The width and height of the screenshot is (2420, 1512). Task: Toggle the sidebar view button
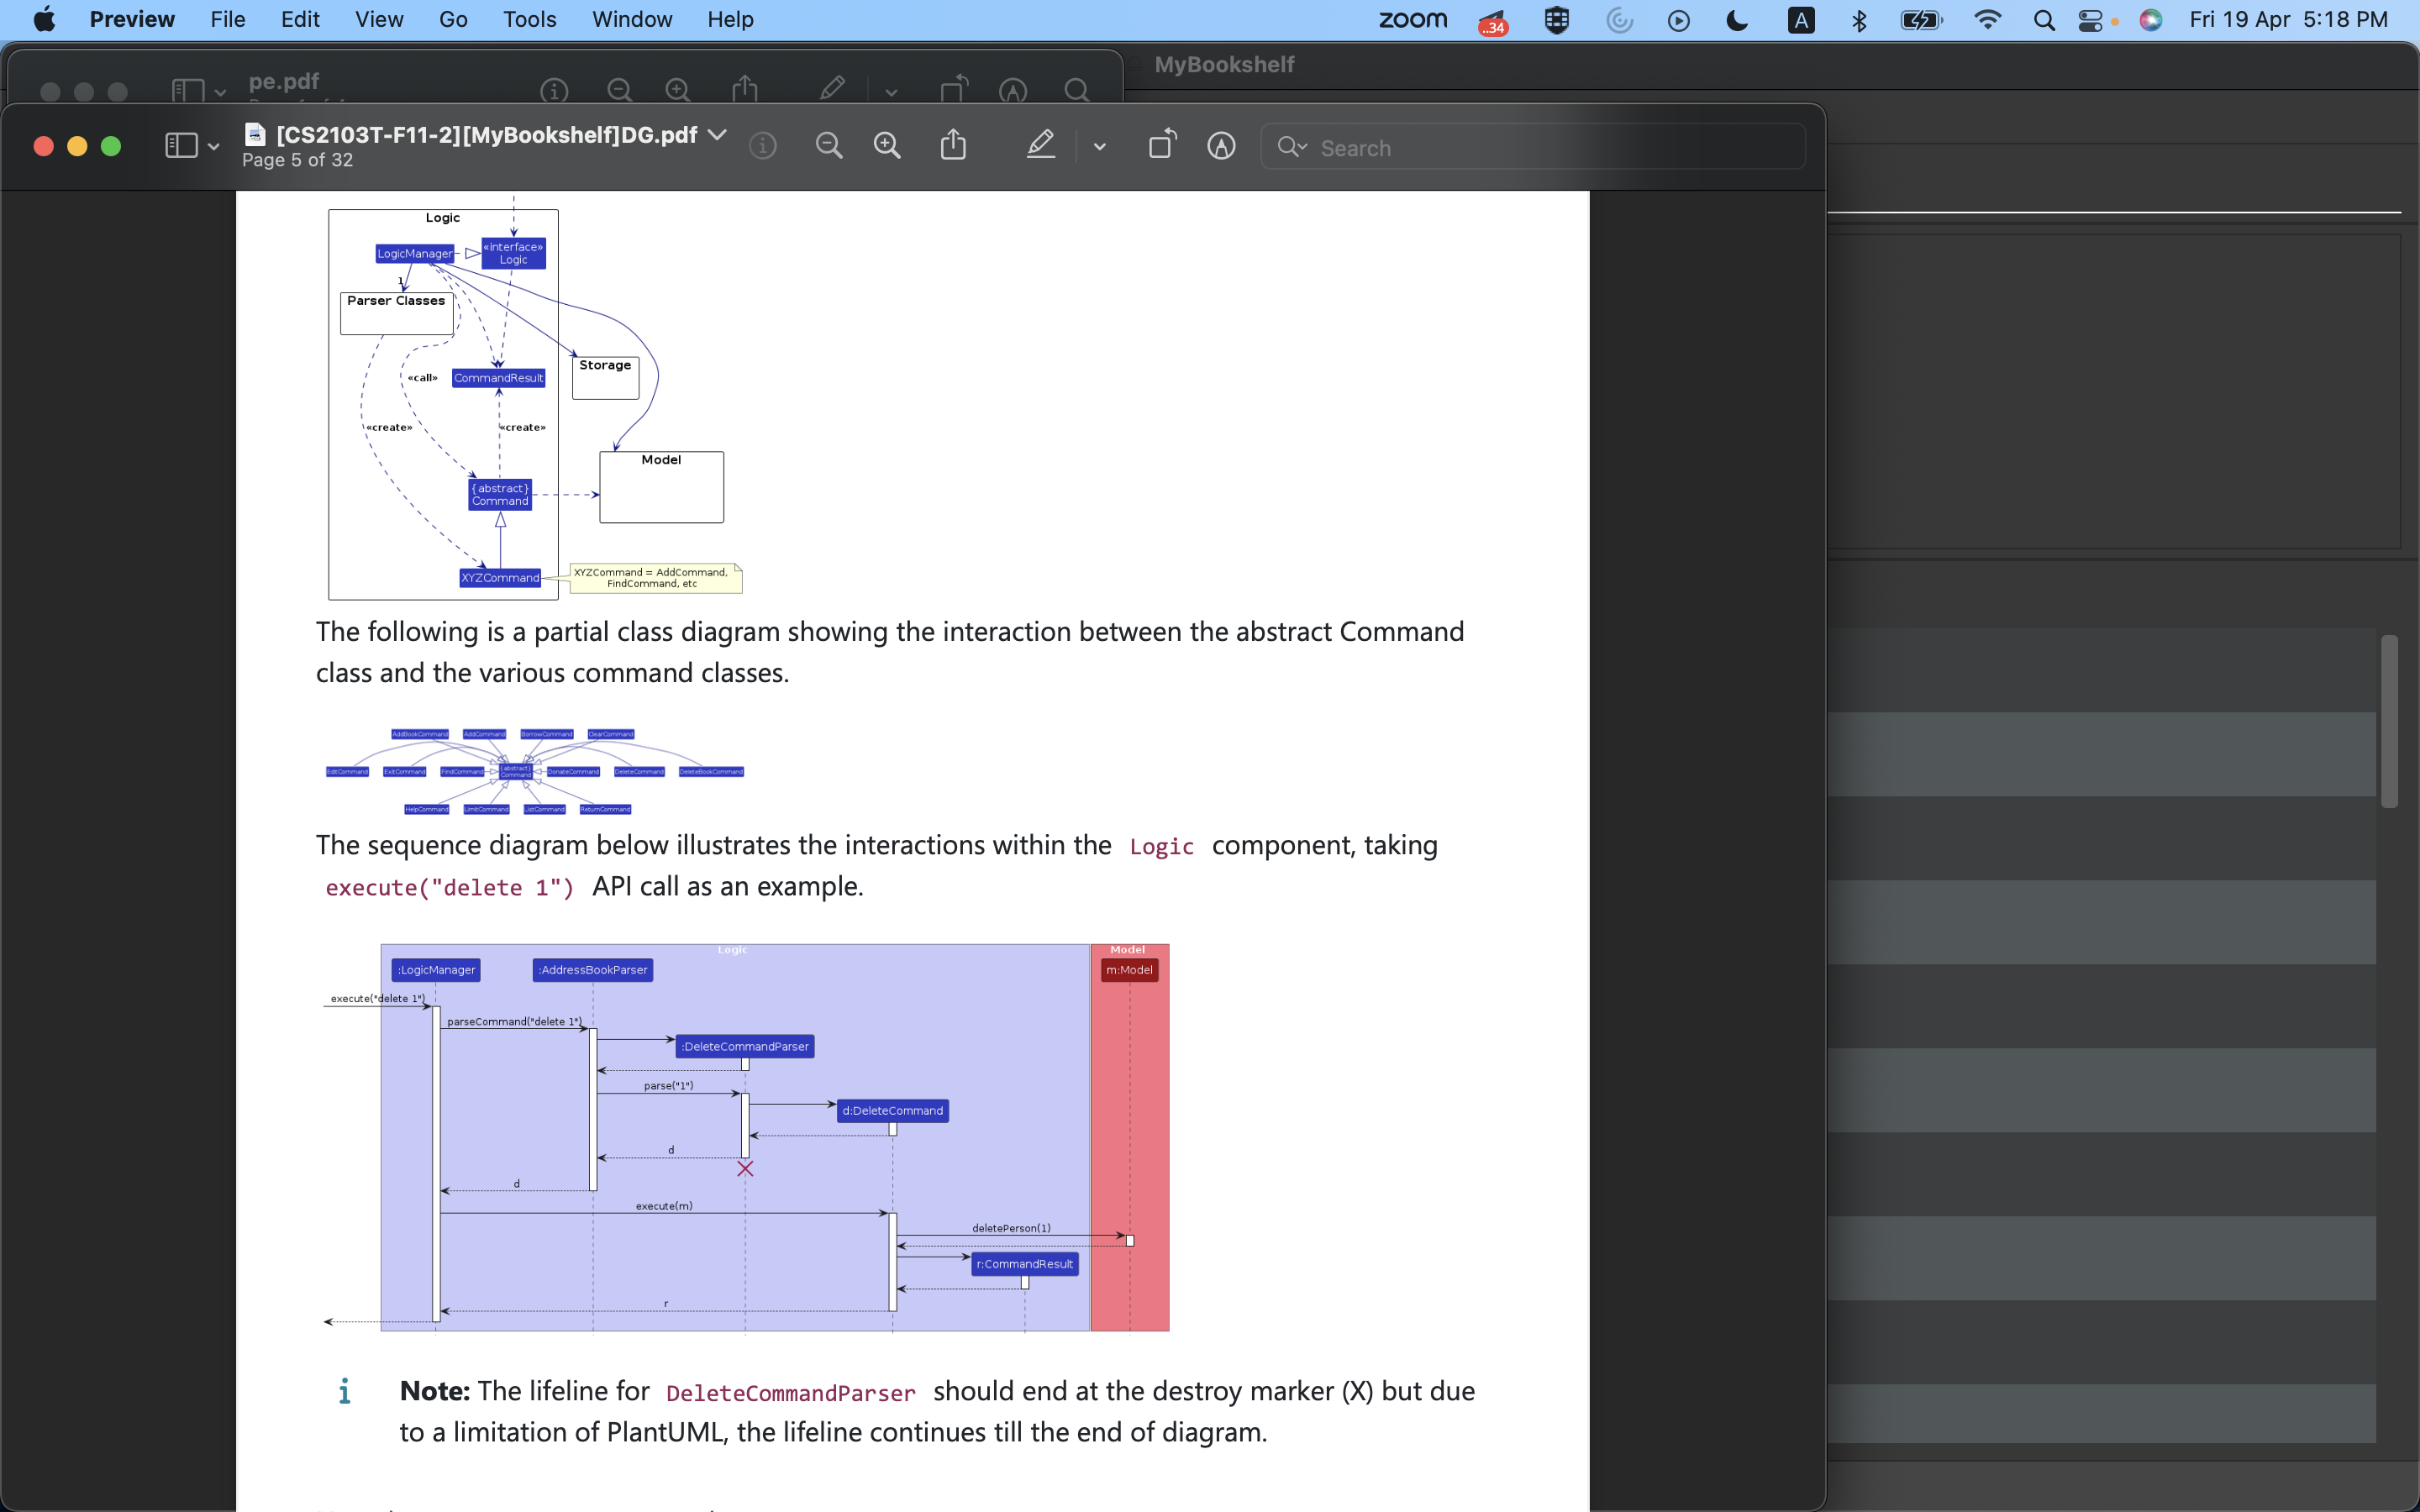point(181,146)
